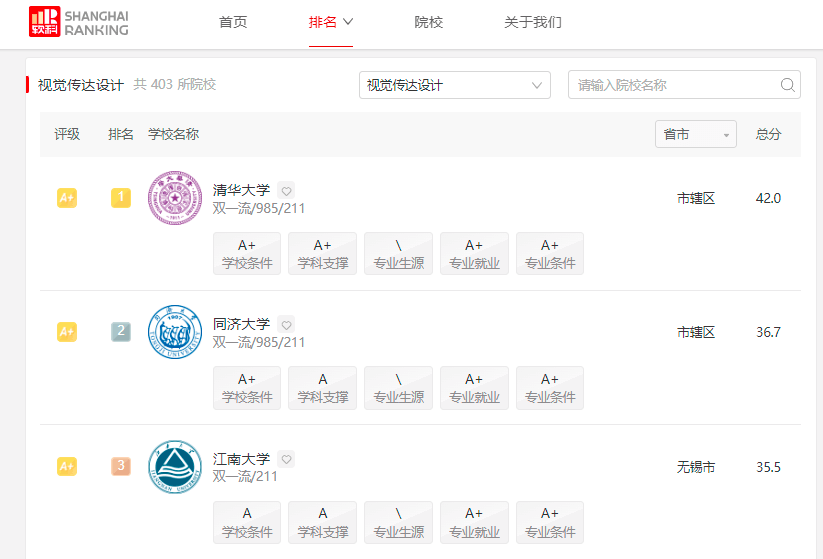
Task: Click 清华大学's 学科支撑 A+ tile
Action: pyautogui.click(x=322, y=254)
